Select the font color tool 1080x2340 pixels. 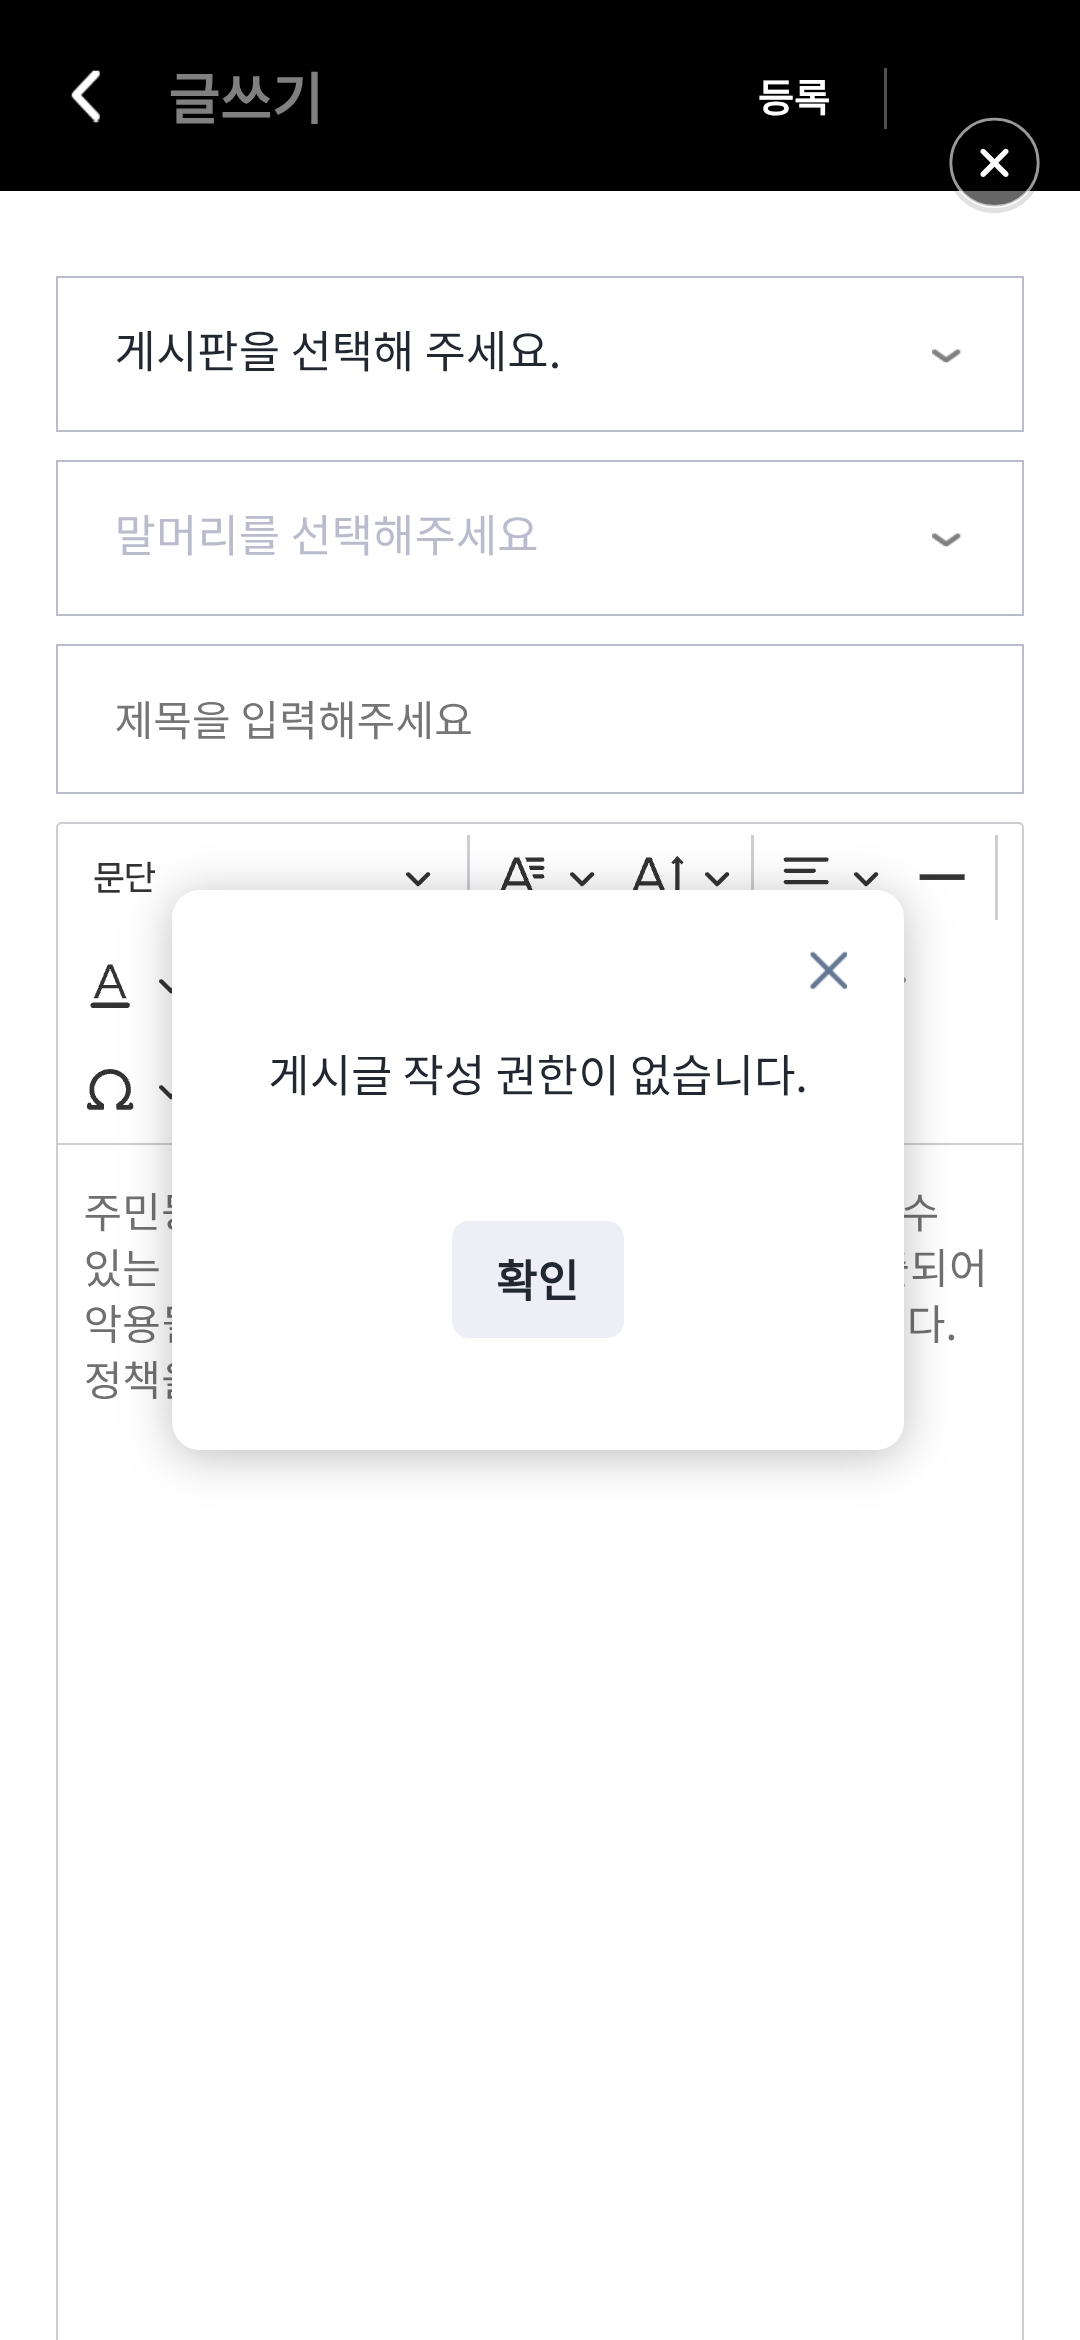(x=110, y=985)
